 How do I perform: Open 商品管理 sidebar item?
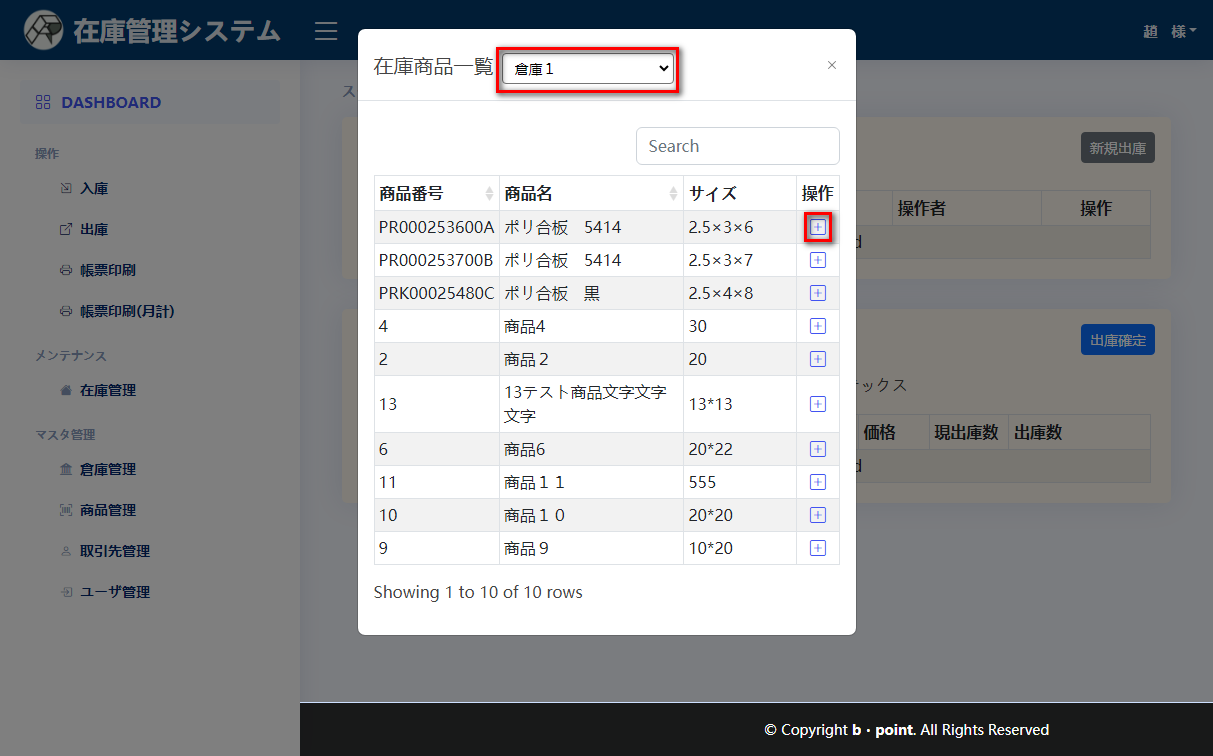point(108,510)
